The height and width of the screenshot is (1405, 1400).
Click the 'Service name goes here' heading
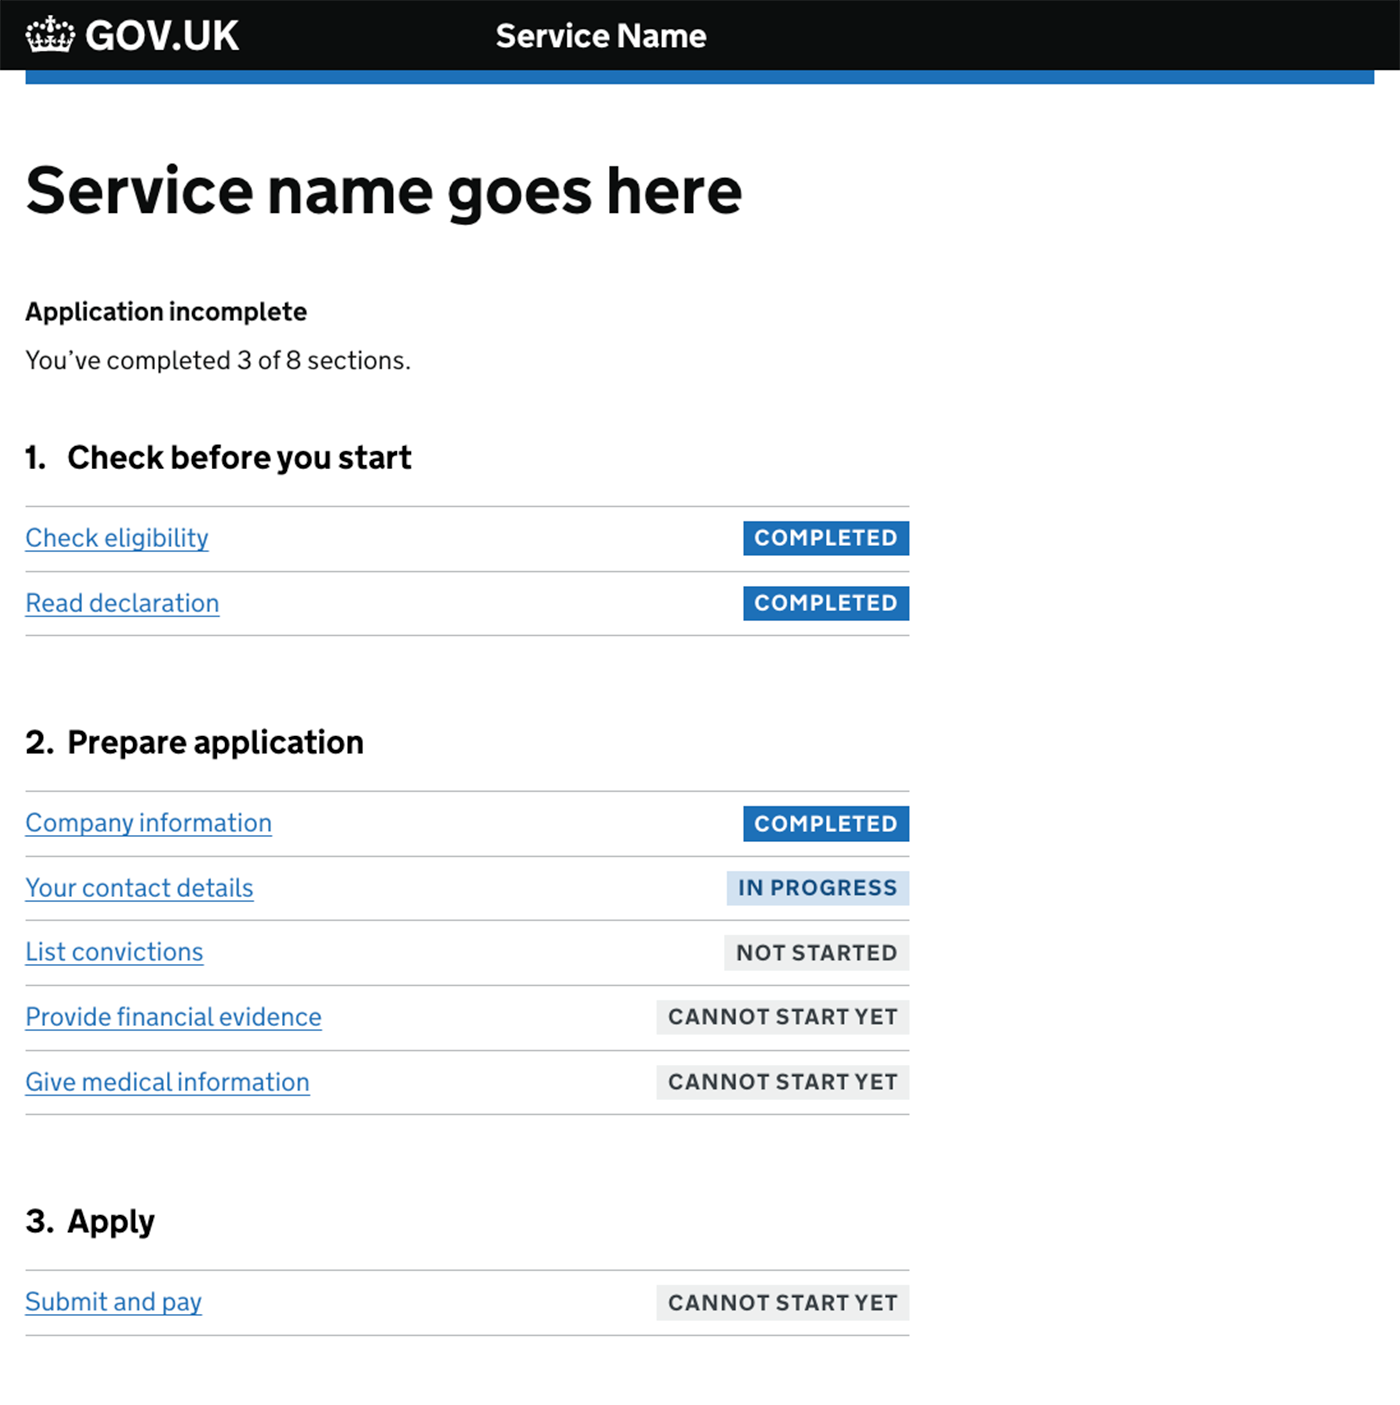pos(384,191)
